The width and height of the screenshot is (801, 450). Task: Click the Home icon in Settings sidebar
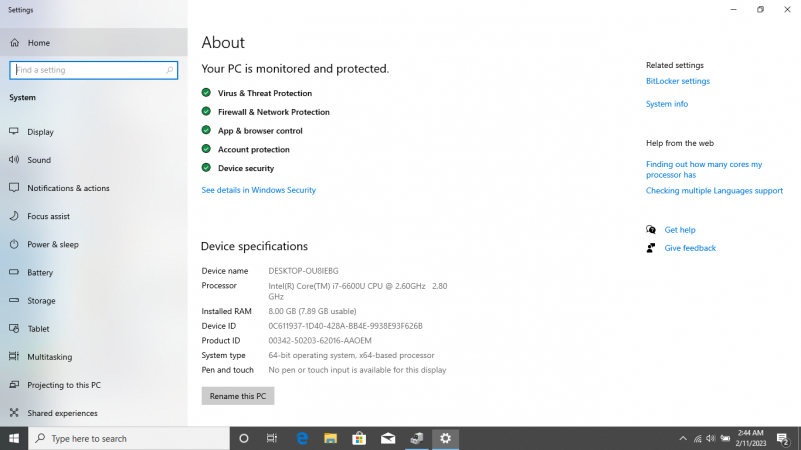click(x=14, y=43)
